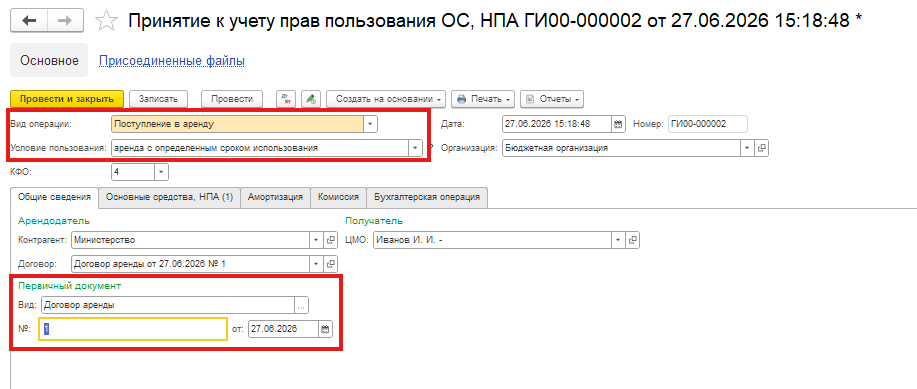Switch to Основные средства, НПА (1) tab

click(x=169, y=197)
